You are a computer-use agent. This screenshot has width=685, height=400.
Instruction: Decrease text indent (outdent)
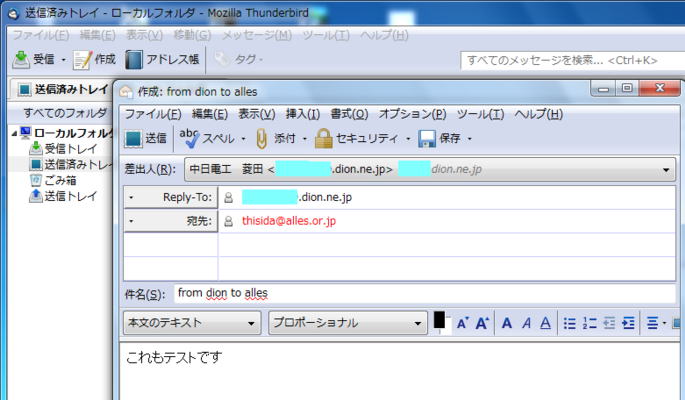click(609, 323)
